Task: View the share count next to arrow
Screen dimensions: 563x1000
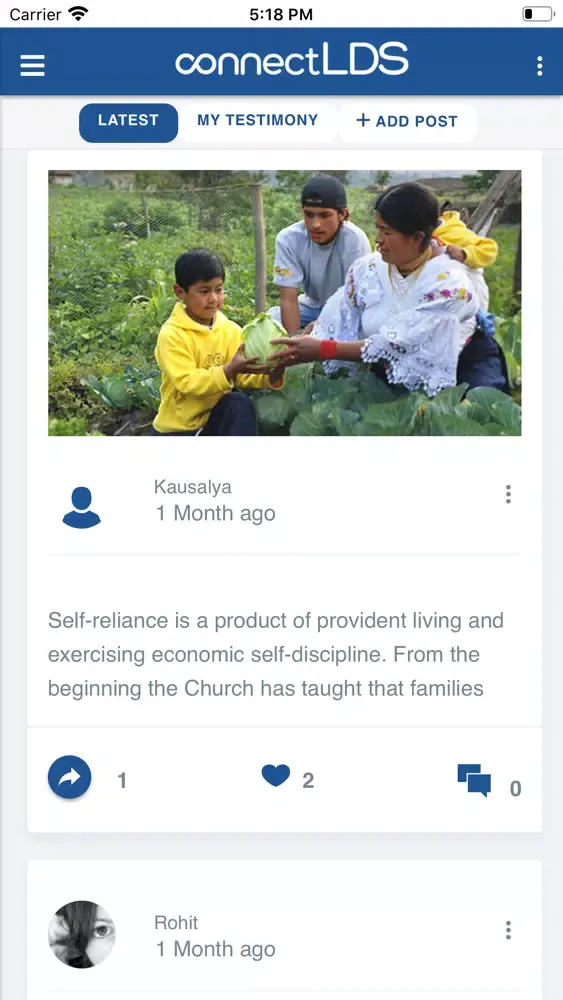Action: point(122,781)
